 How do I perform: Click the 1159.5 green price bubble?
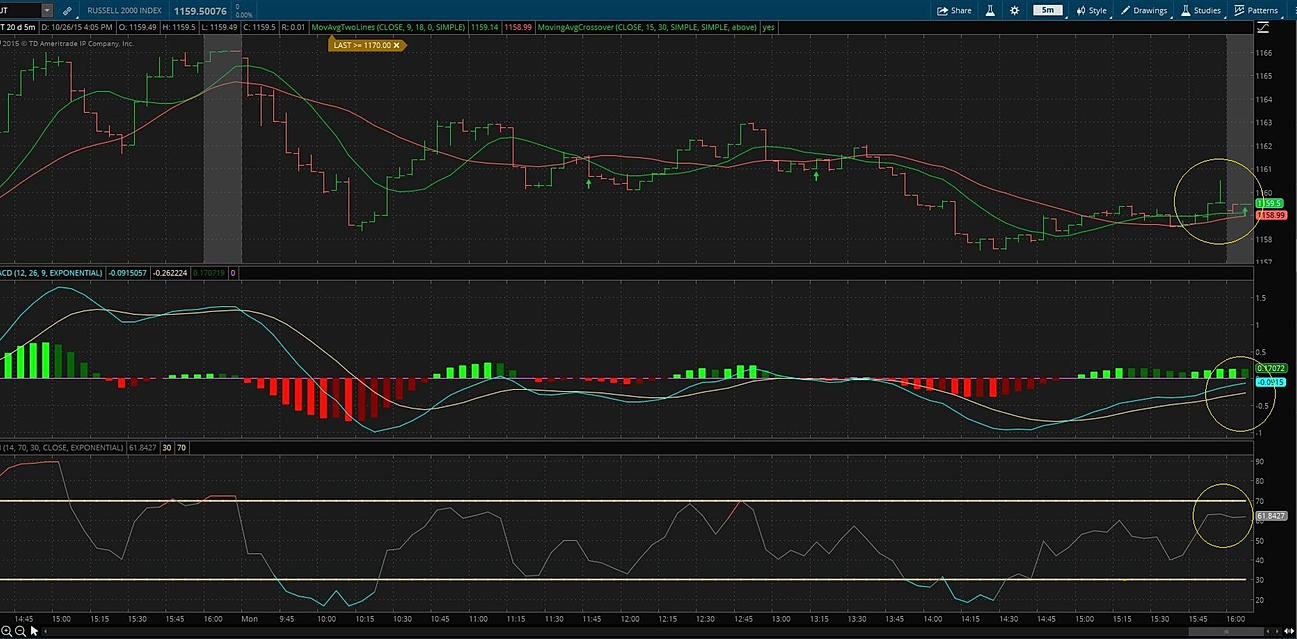pos(1269,203)
